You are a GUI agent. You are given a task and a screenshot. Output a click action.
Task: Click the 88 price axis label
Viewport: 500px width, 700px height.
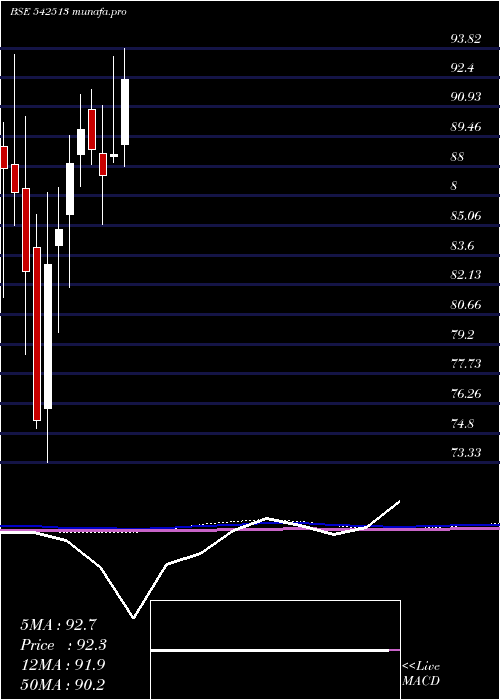point(458,157)
